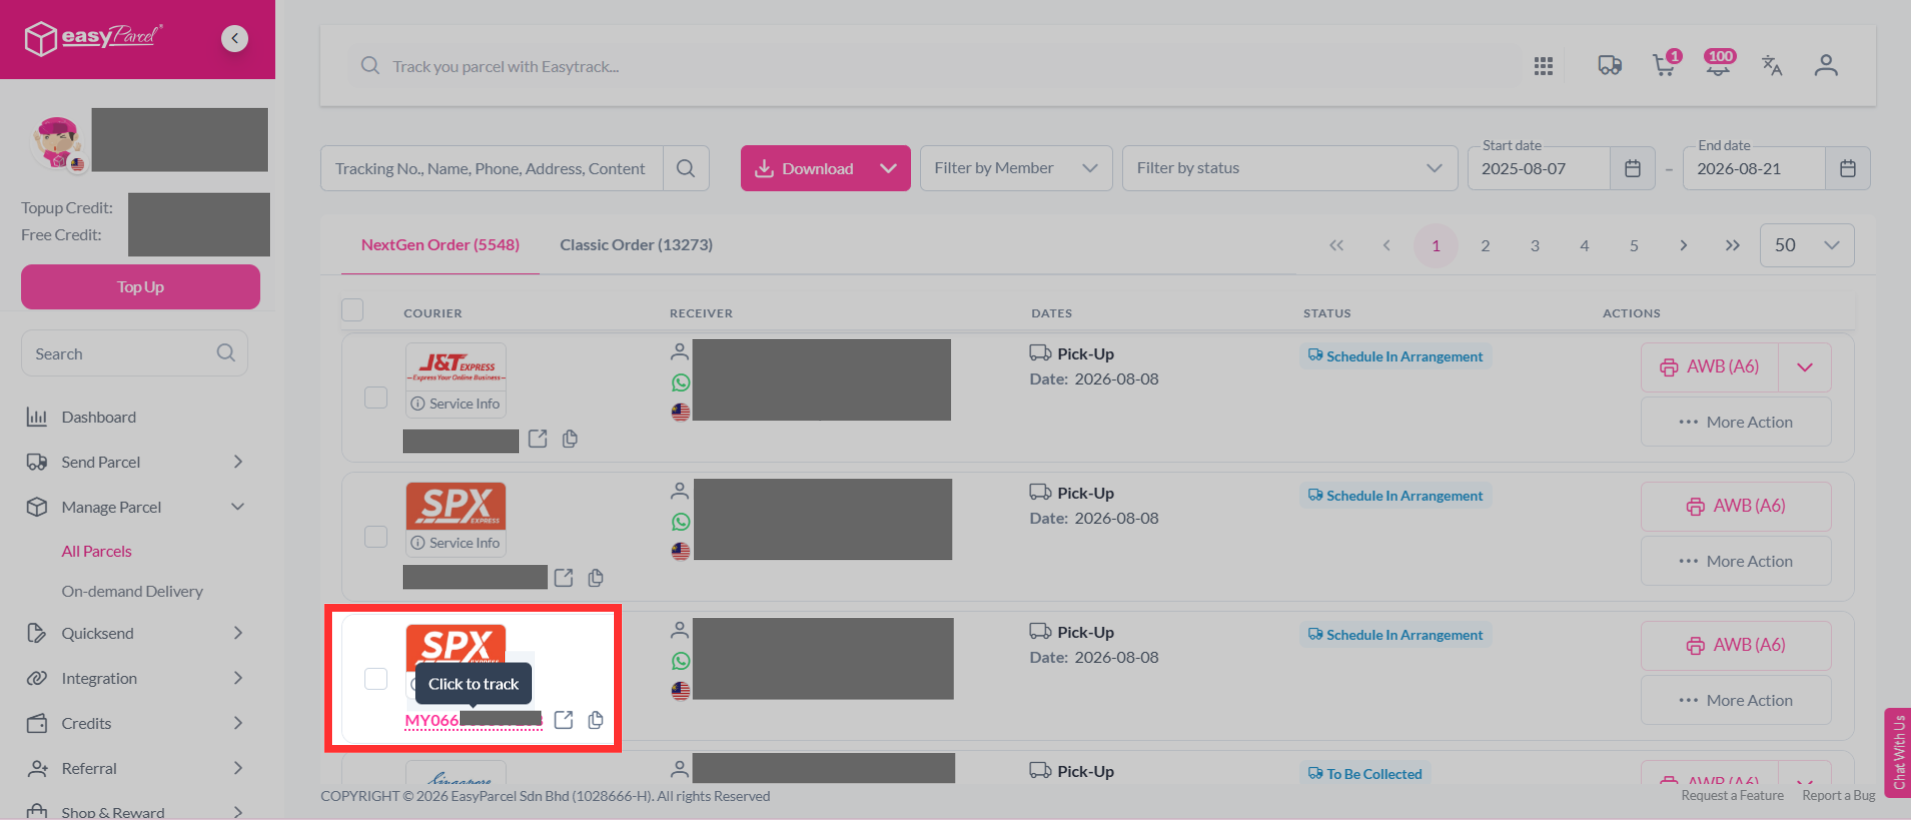Click the profile avatar mascot
This screenshot has height=820, width=1911.
pos(57,142)
